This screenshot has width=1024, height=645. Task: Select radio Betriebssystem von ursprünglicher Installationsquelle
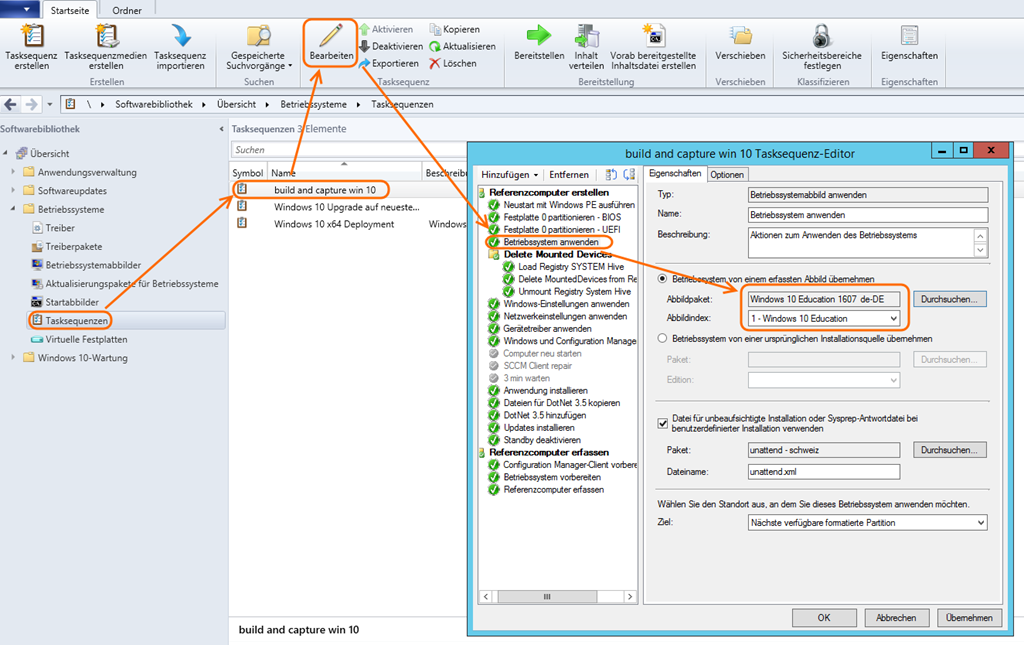coord(662,339)
